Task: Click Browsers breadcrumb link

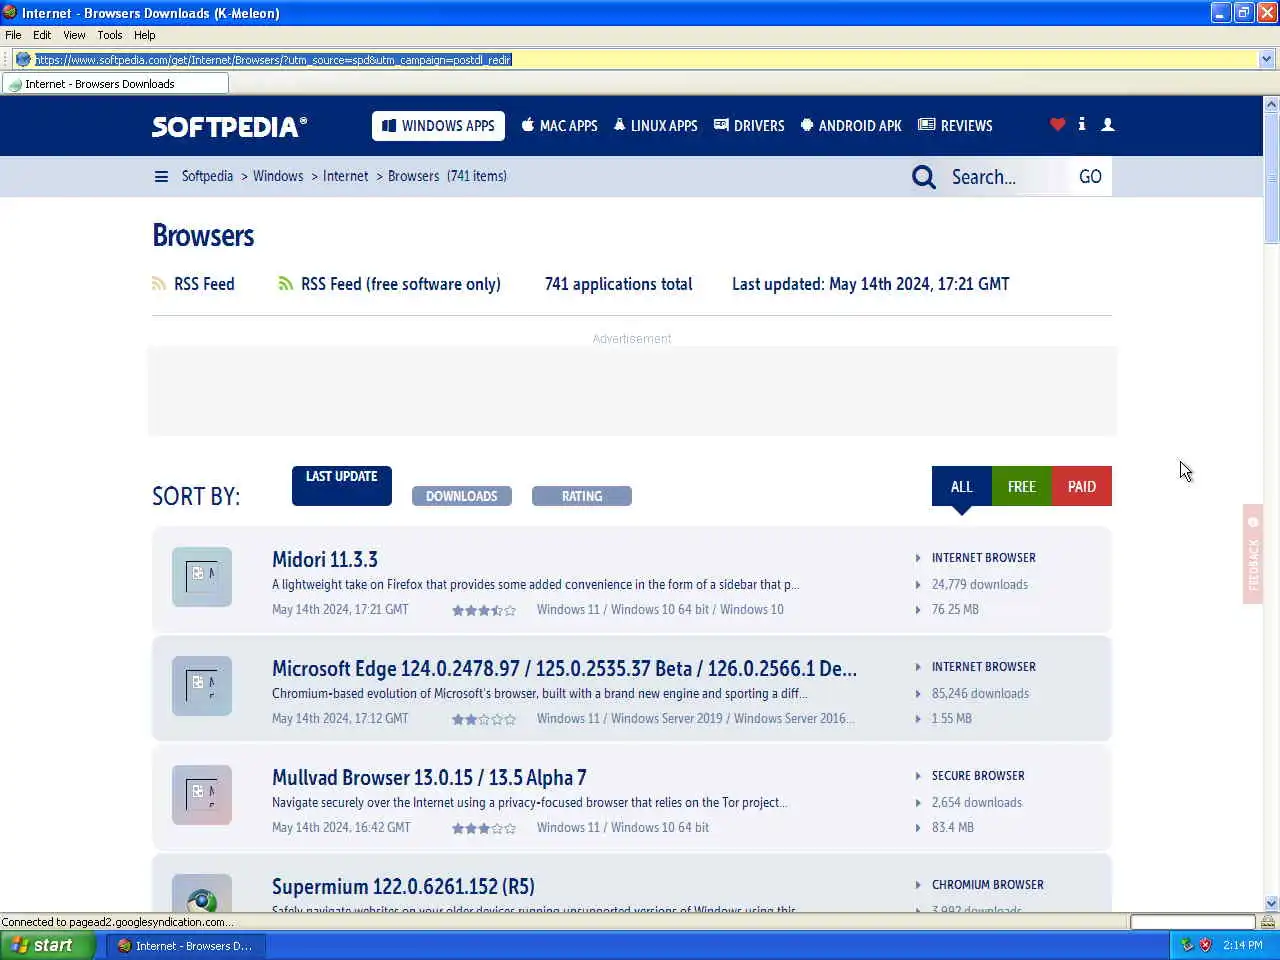Action: 413,176
